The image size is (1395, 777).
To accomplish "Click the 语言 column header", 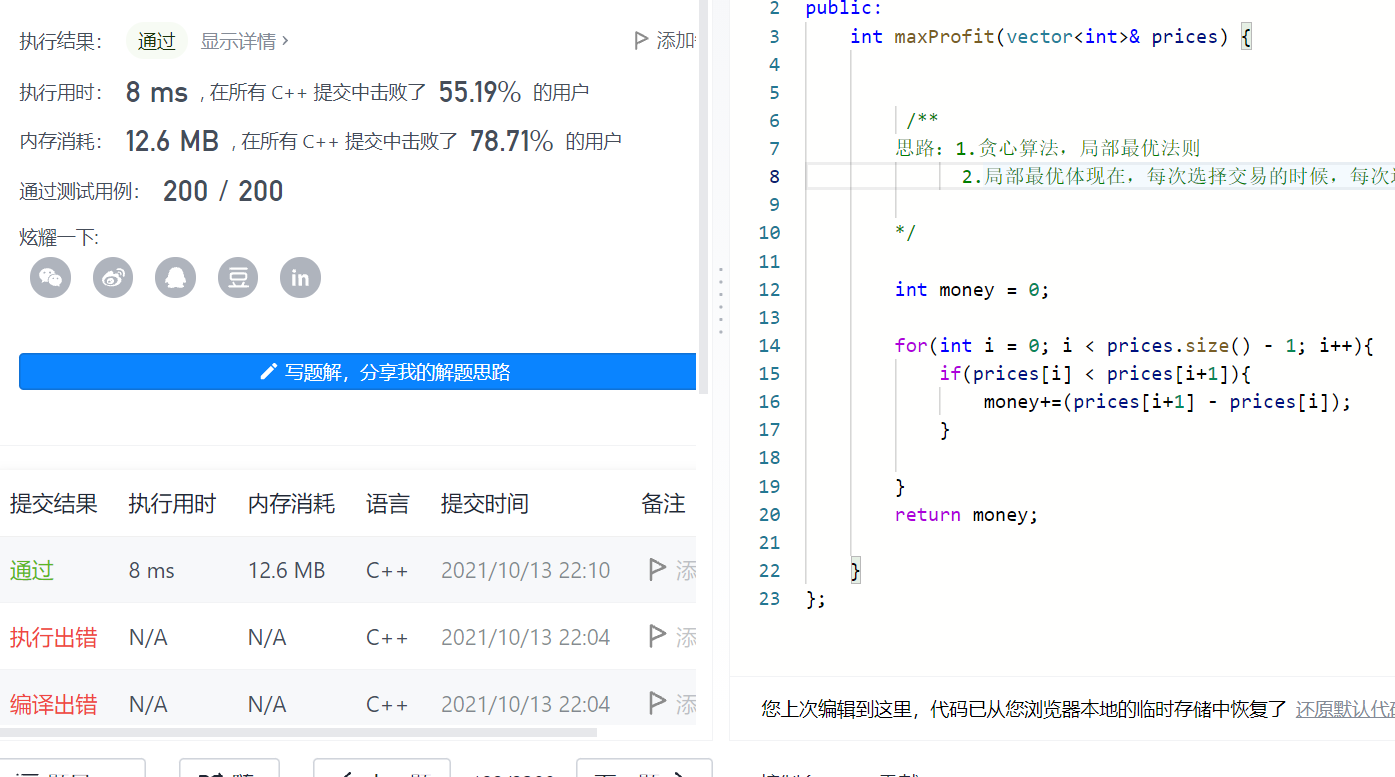I will pyautogui.click(x=388, y=503).
